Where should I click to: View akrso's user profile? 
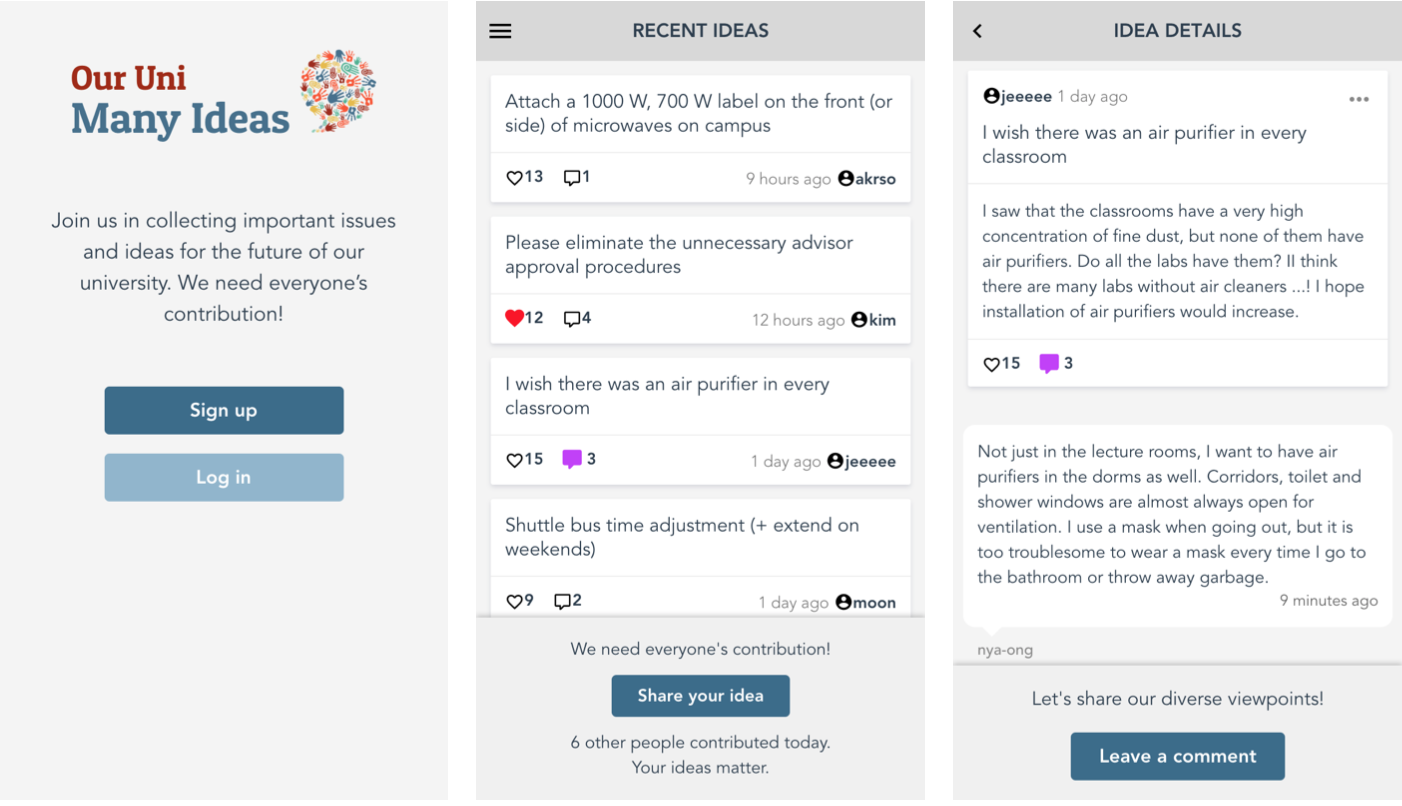point(867,179)
